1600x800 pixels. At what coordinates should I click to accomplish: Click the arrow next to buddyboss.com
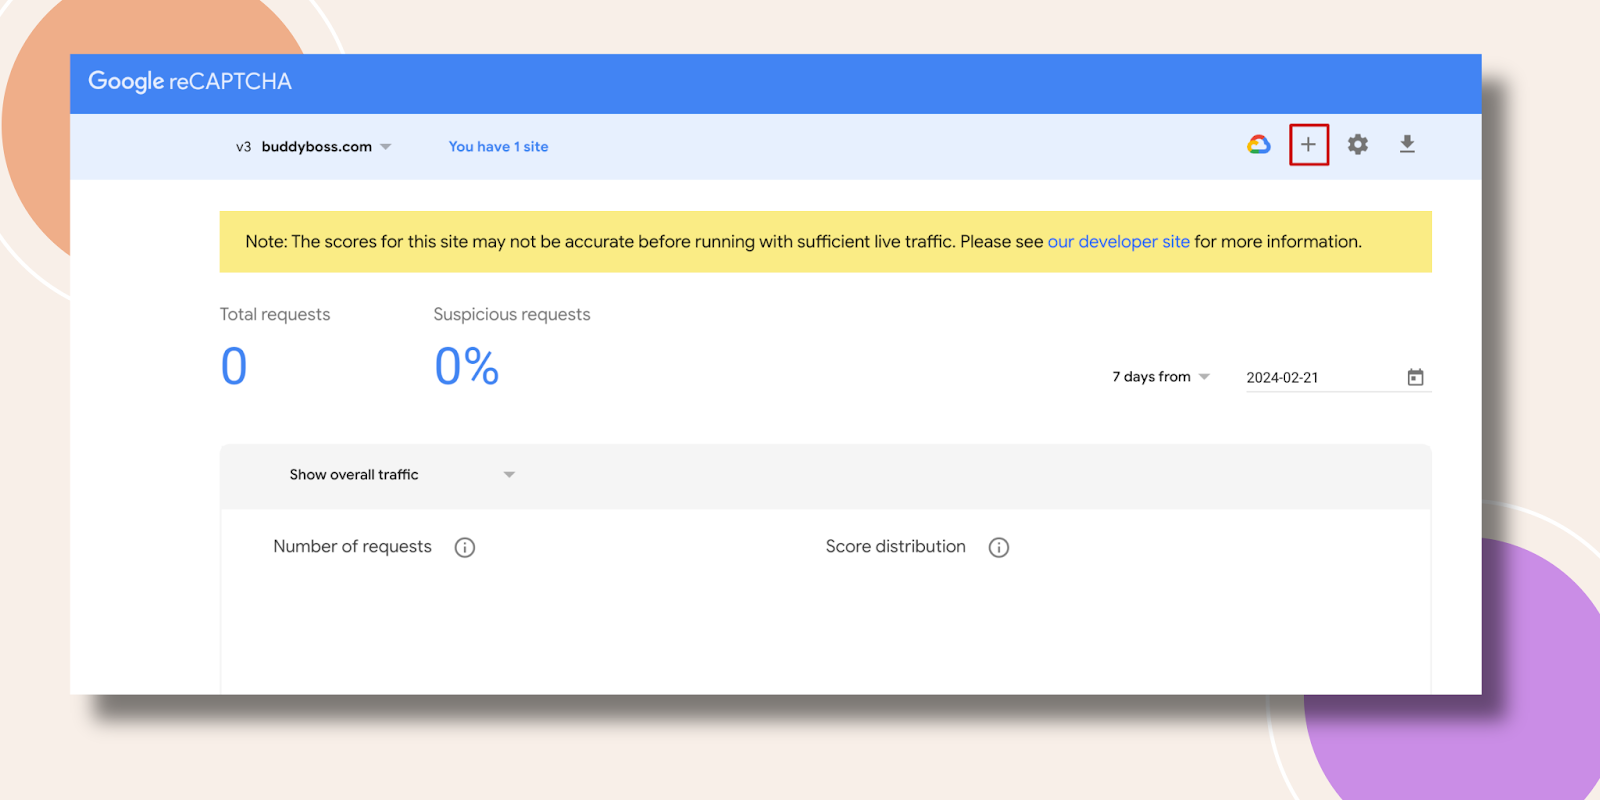386,147
